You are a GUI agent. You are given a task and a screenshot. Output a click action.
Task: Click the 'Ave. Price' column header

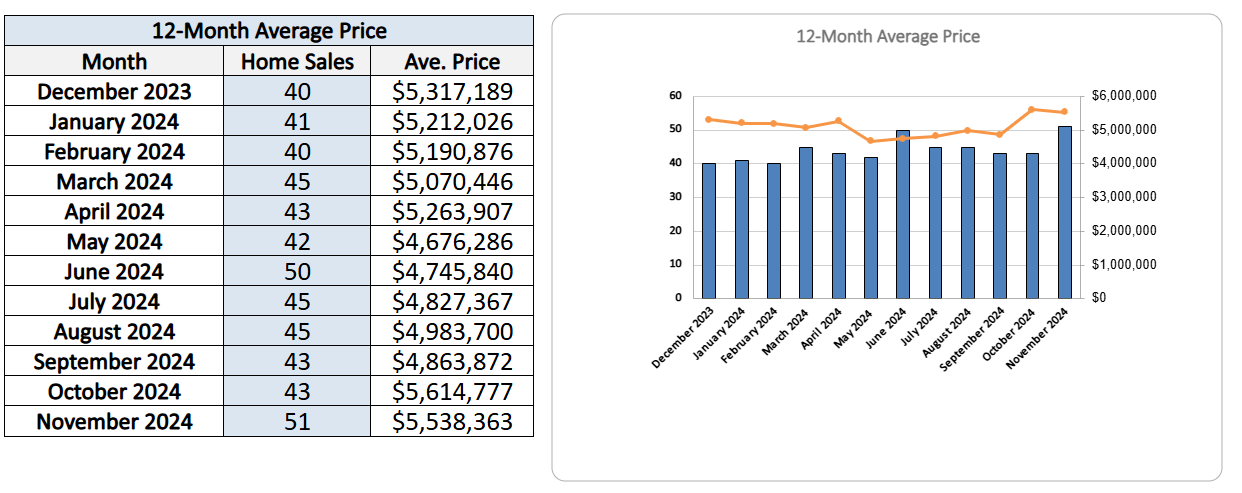[452, 61]
